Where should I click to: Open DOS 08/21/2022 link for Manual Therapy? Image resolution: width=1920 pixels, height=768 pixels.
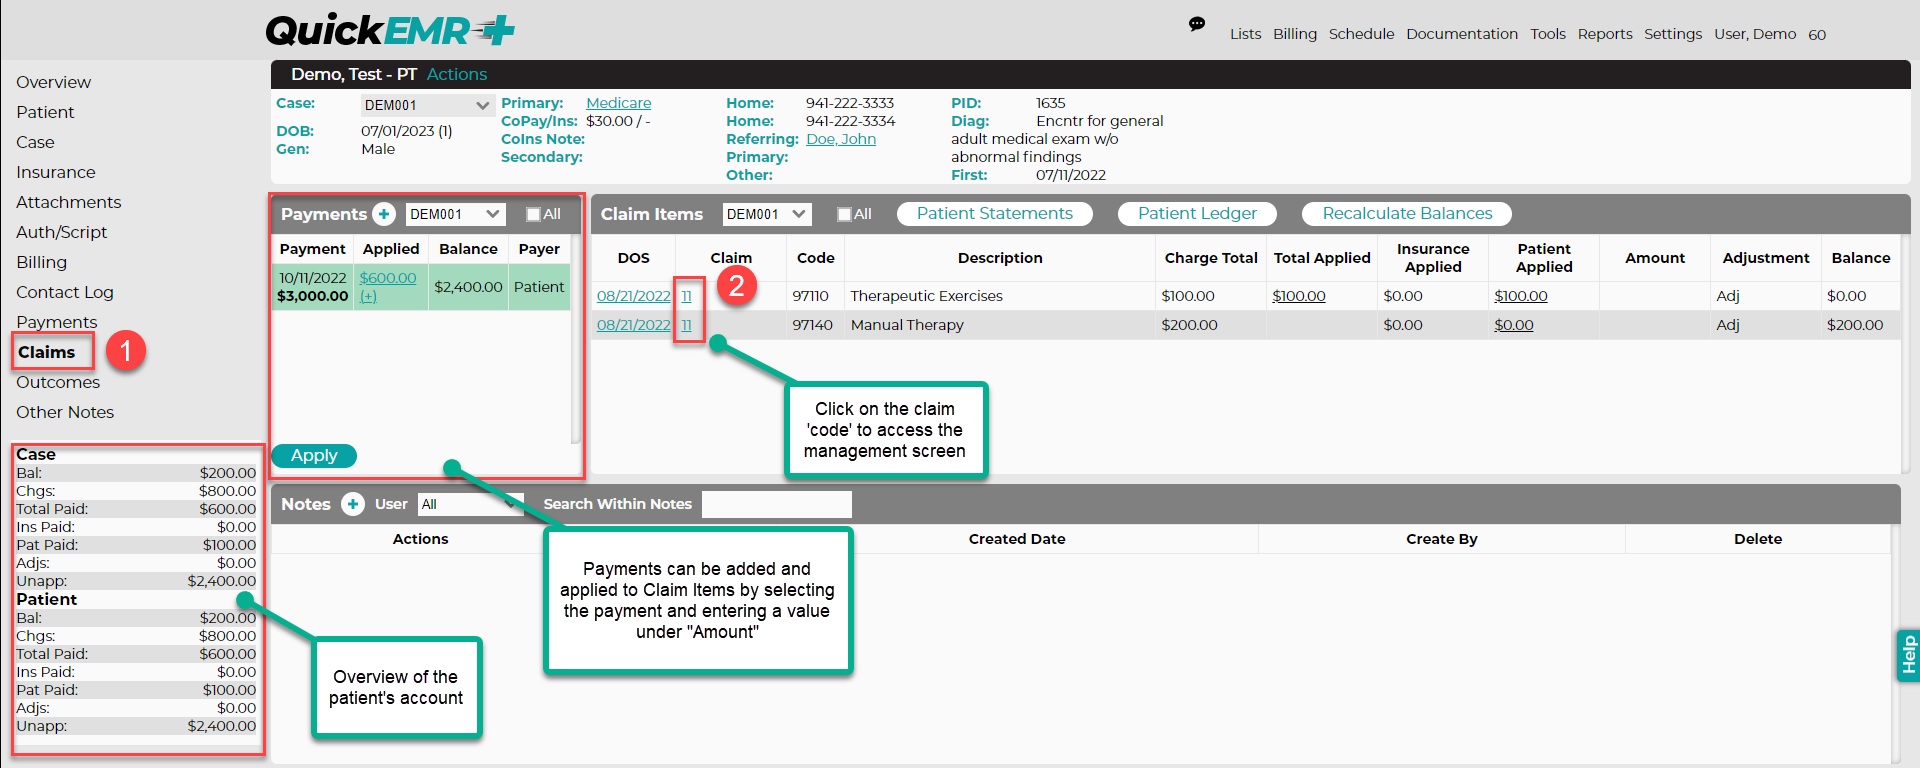point(633,325)
